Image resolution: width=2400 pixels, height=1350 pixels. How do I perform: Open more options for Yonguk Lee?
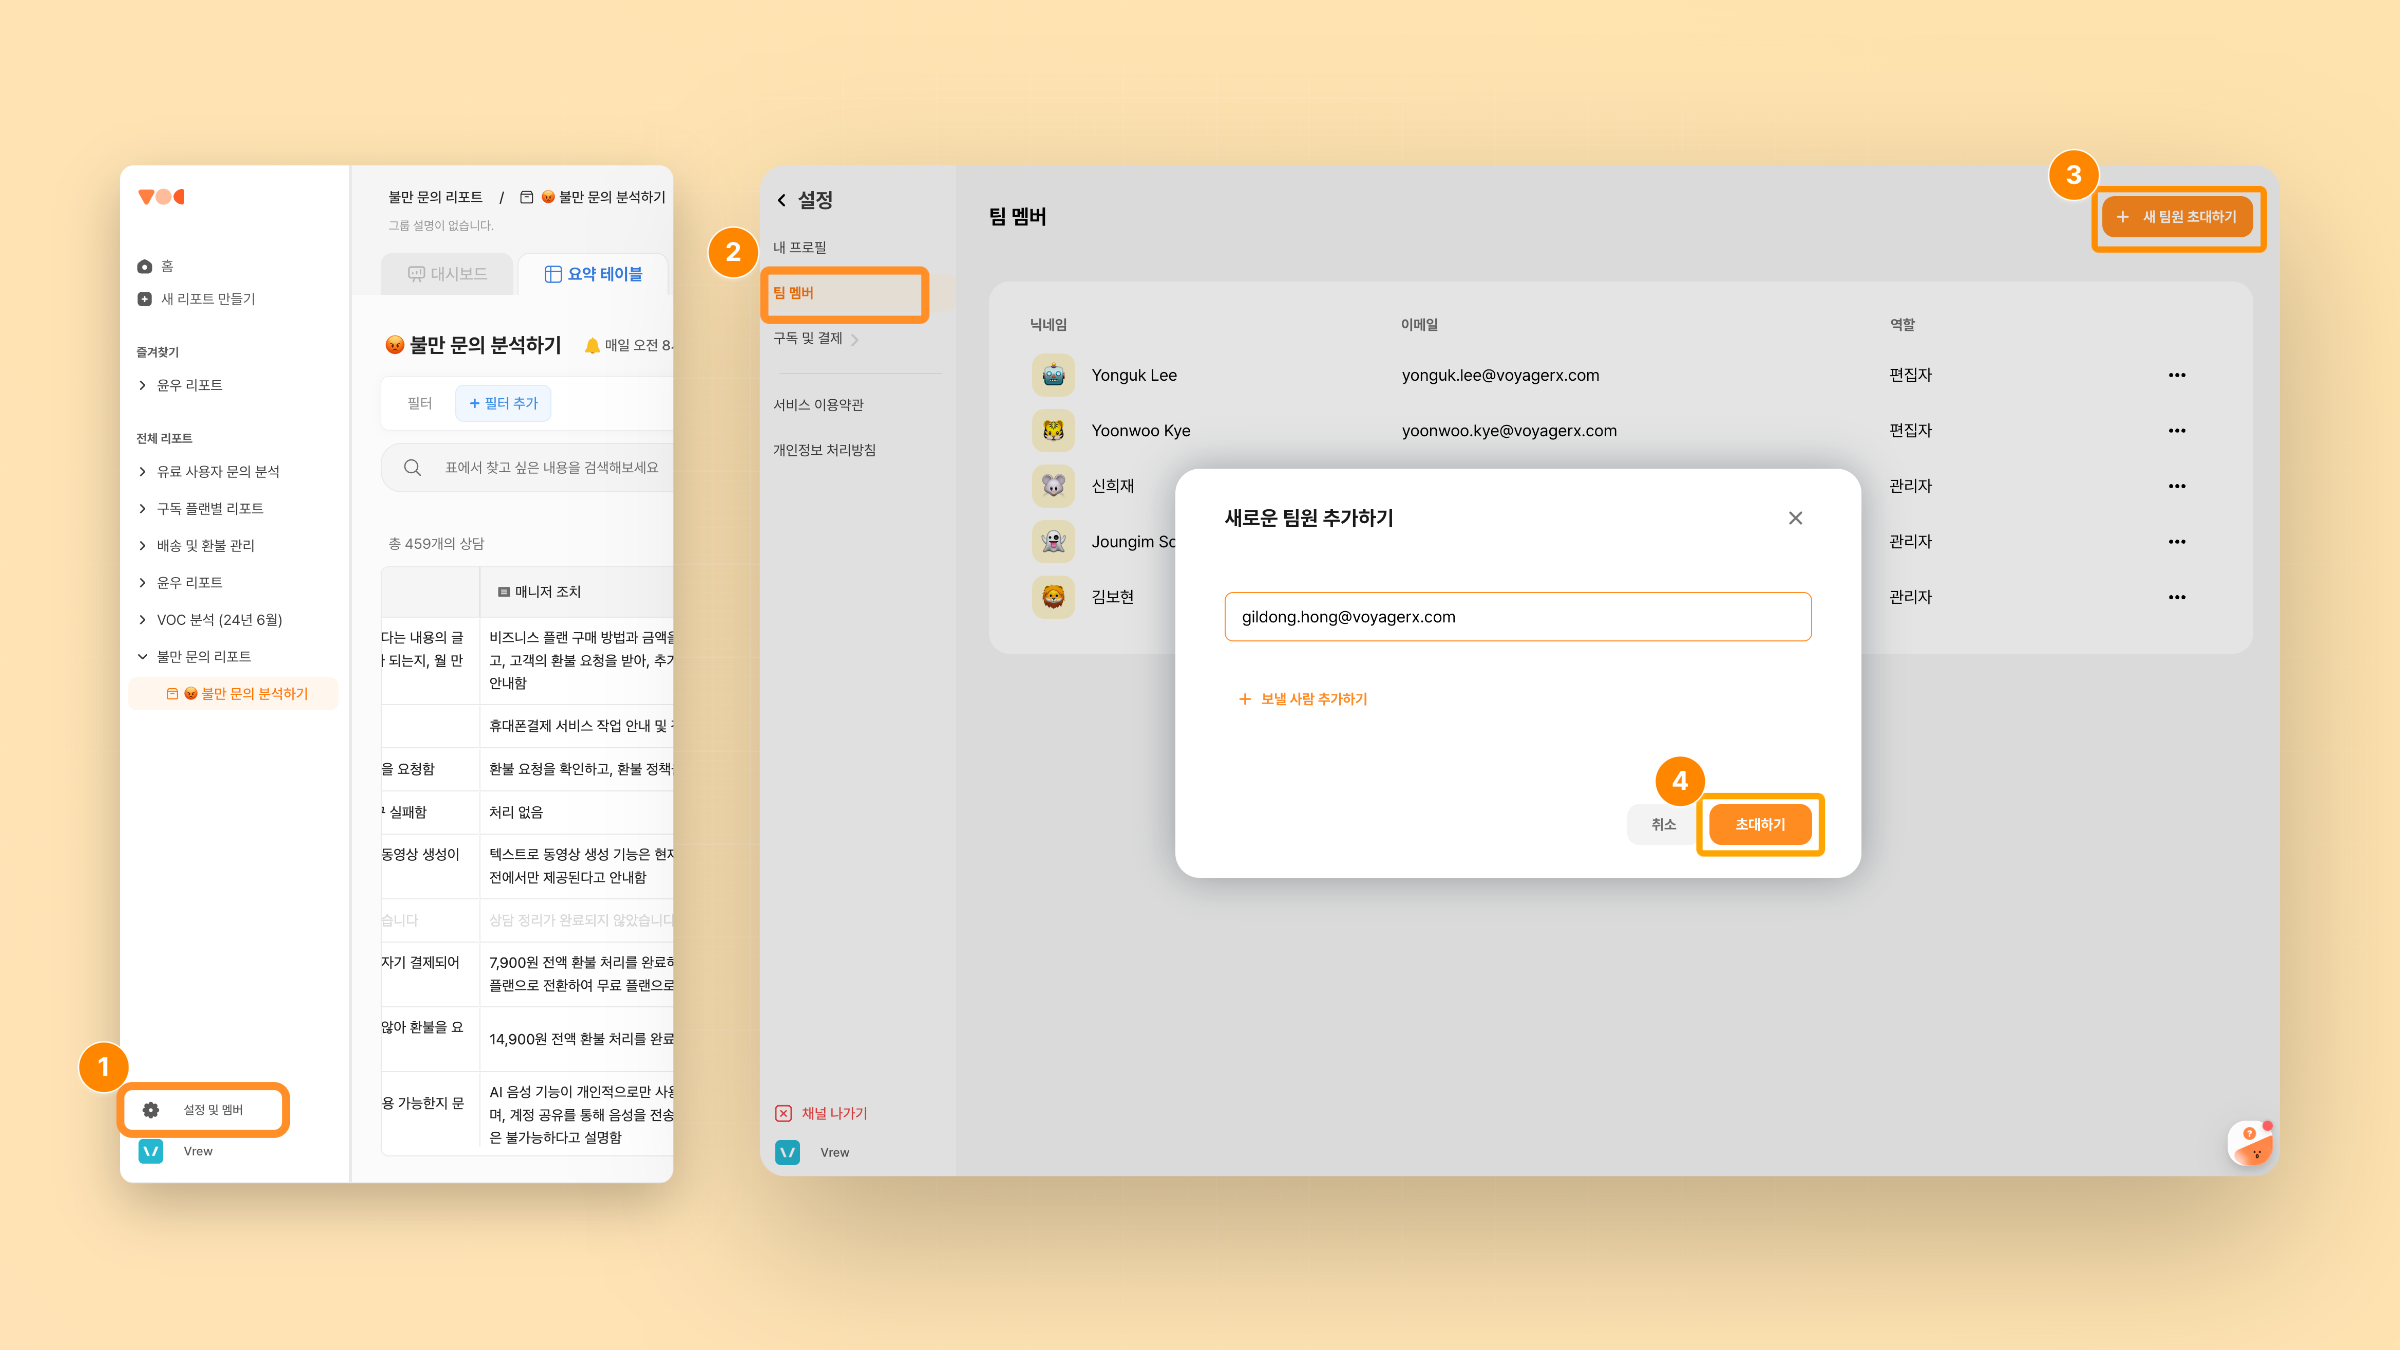(x=2177, y=375)
